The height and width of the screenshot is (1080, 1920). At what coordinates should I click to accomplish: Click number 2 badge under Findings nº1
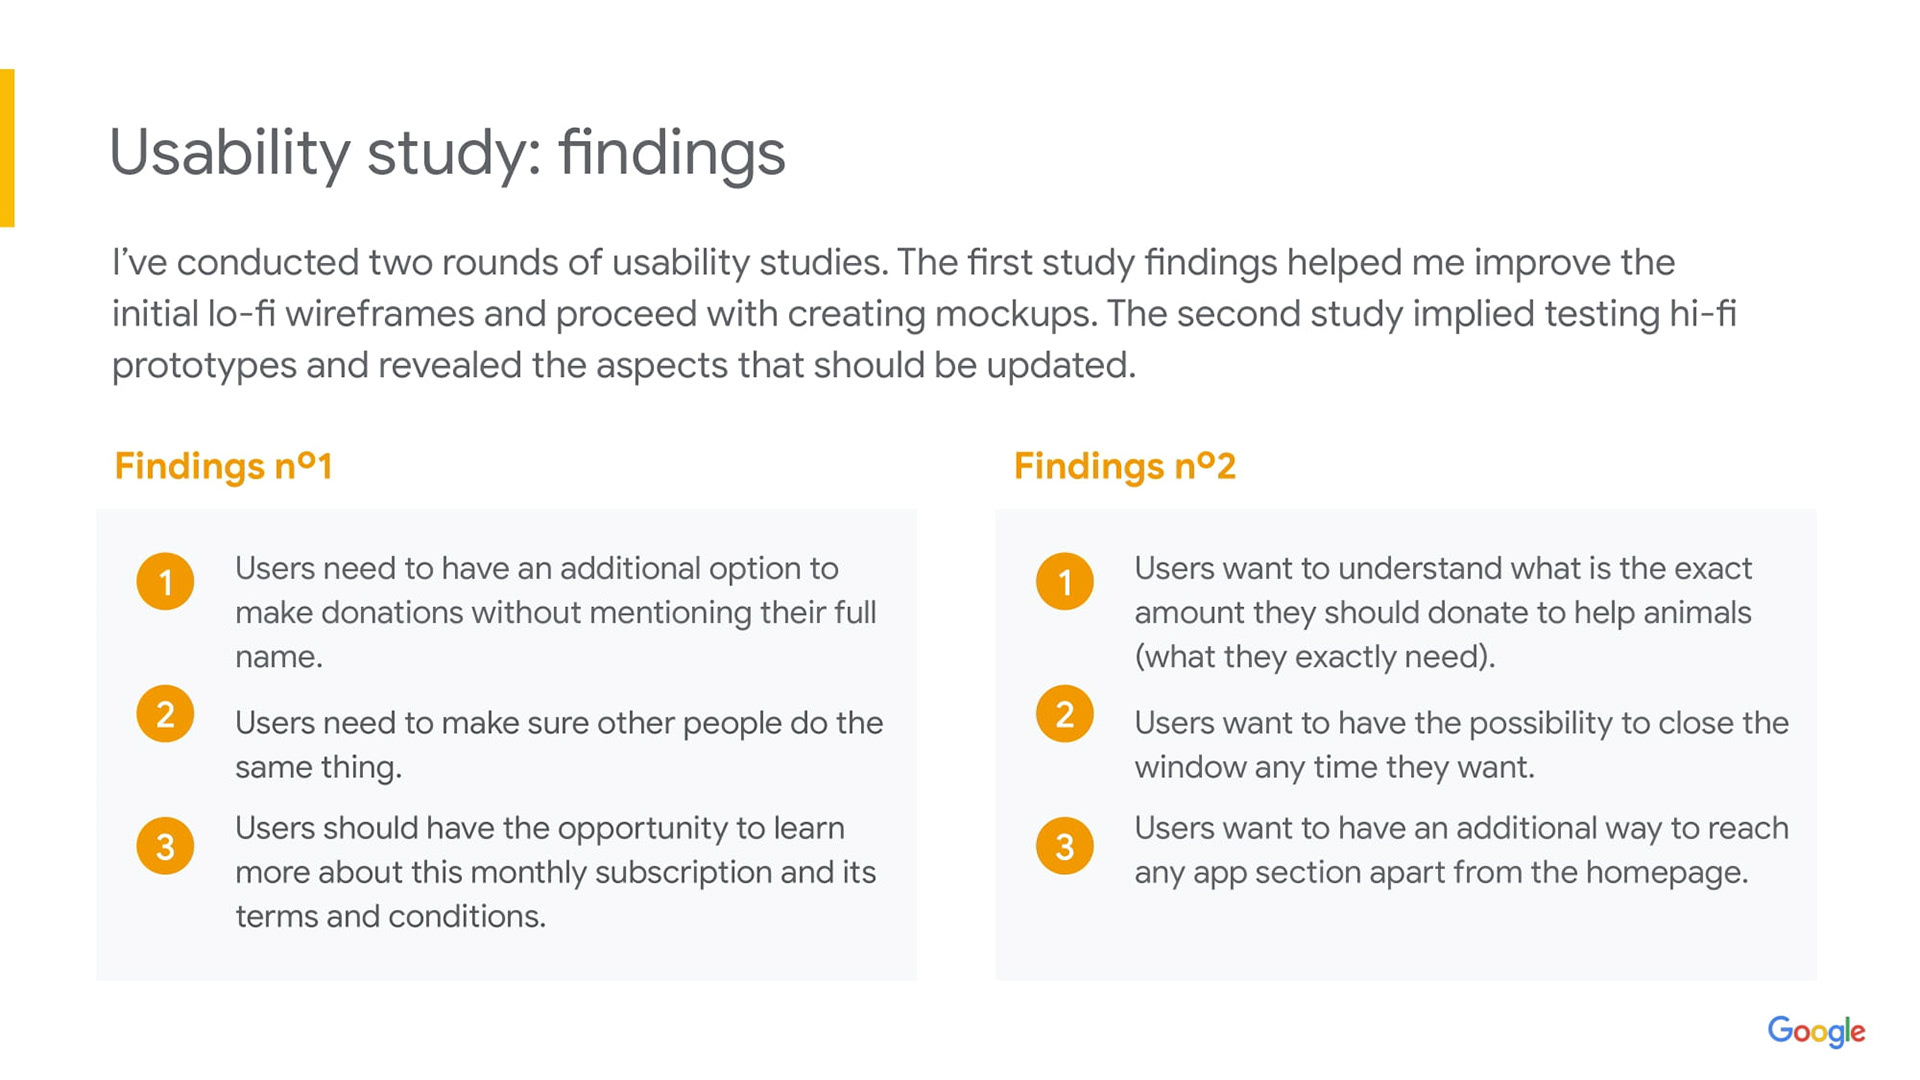(x=165, y=714)
